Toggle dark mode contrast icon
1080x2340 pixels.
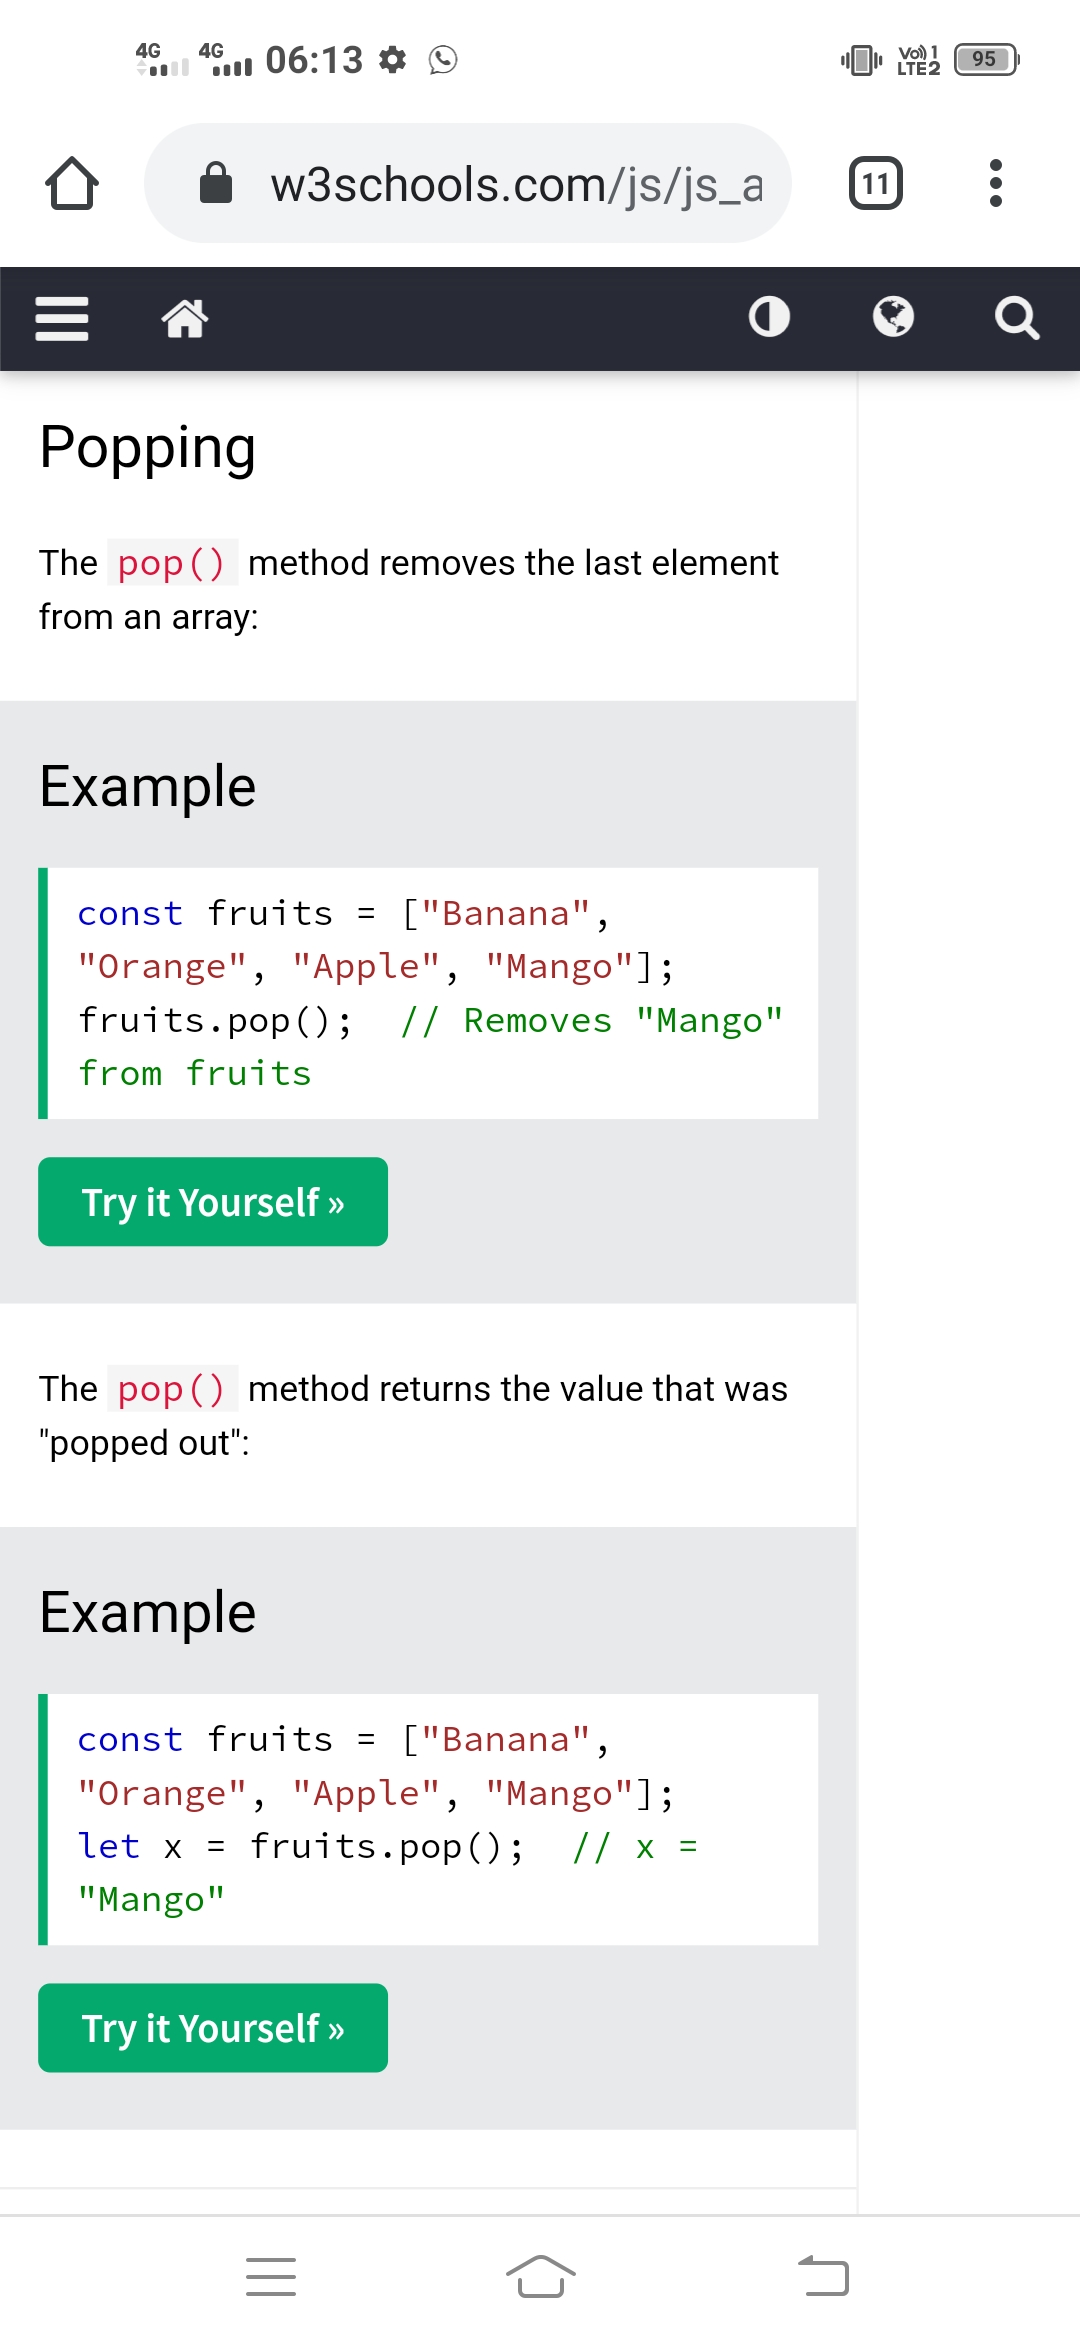tap(769, 317)
